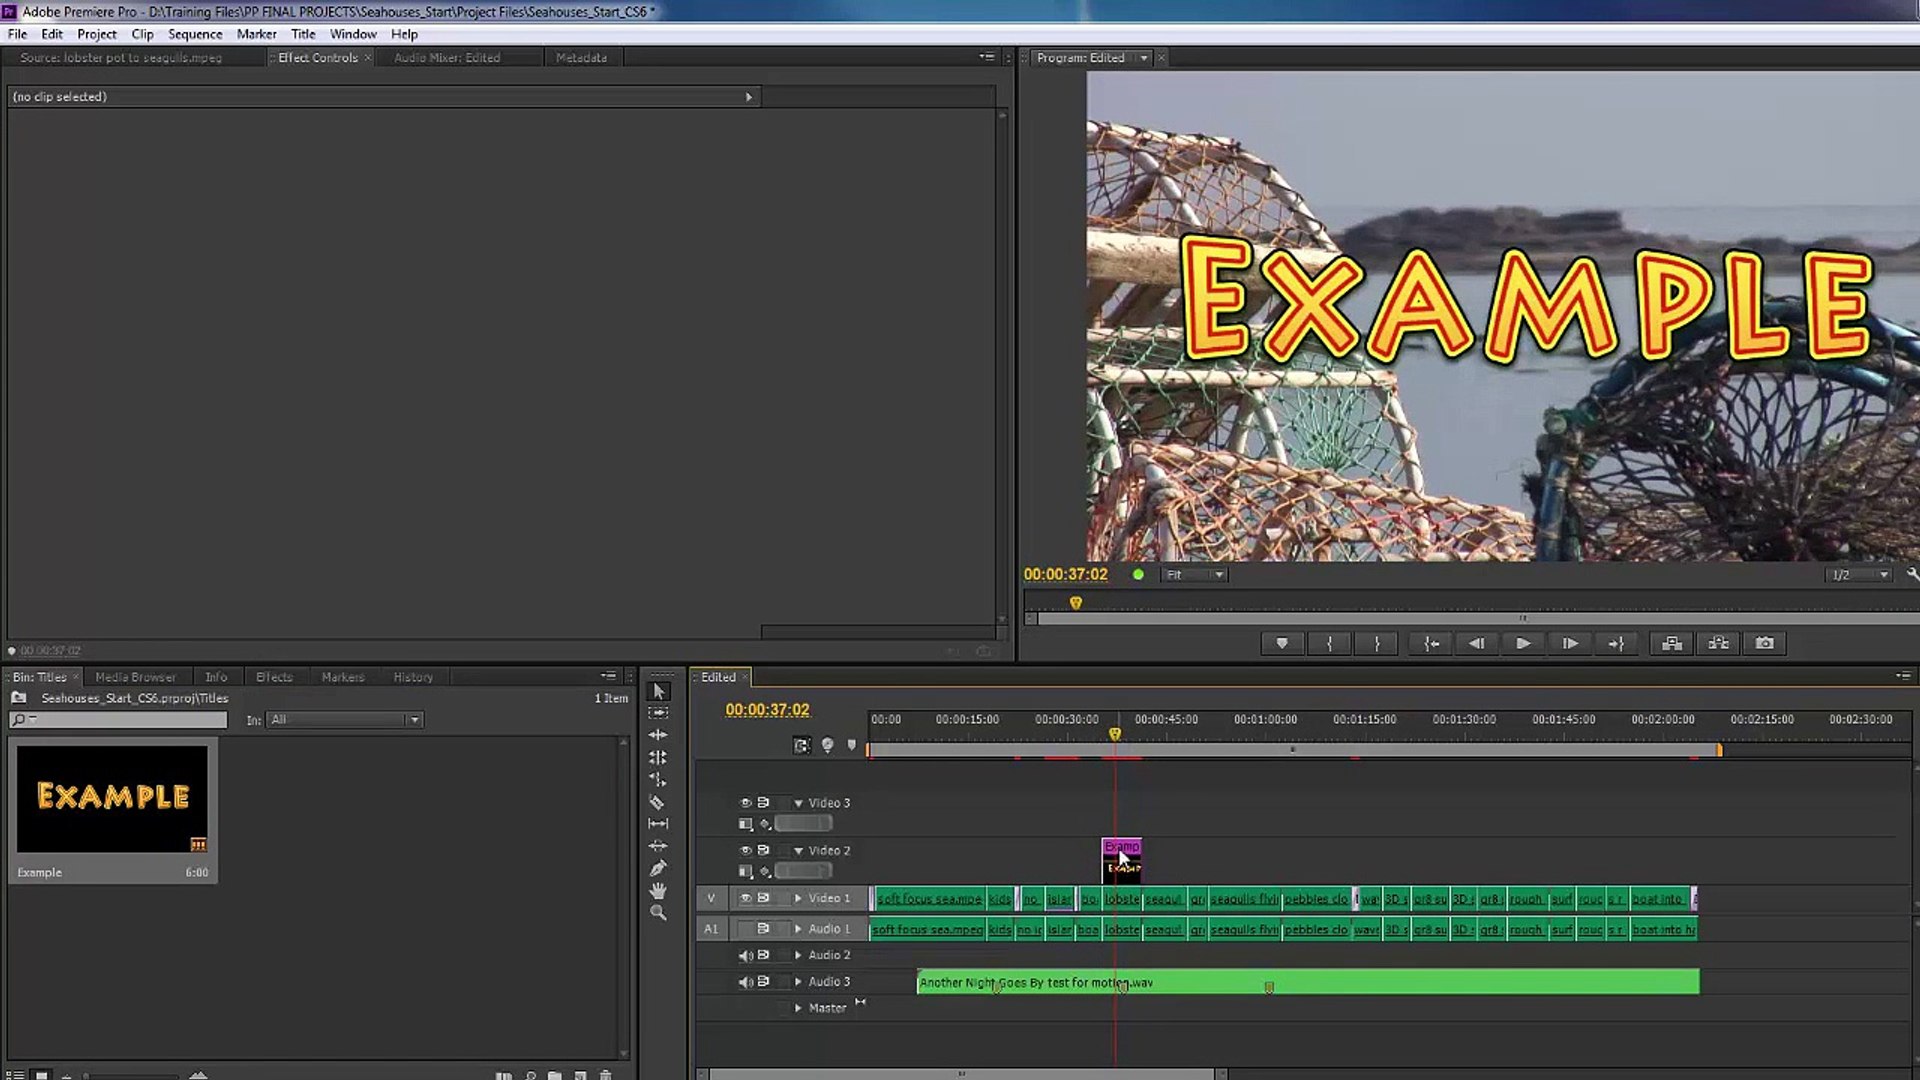Select the Example title thumbnail in the bin

[x=112, y=797]
